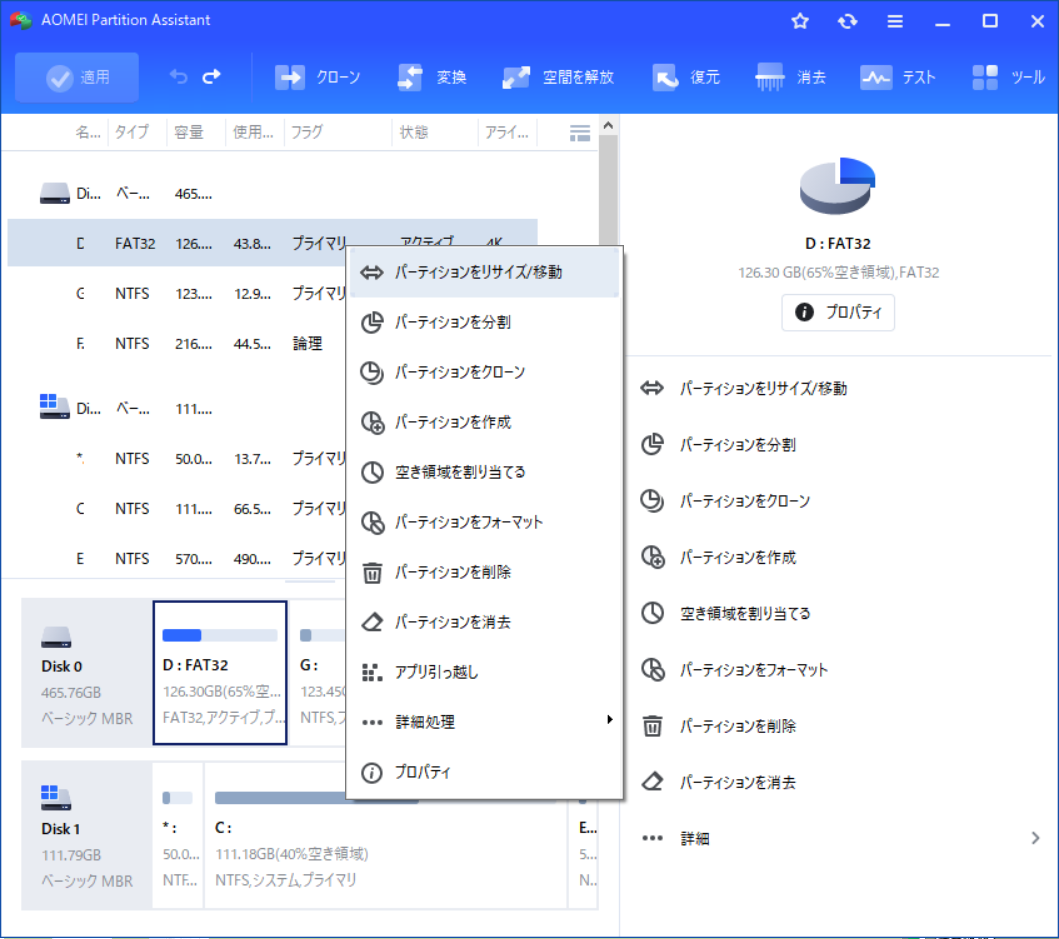The height and width of the screenshot is (939, 1059).
Task: Choose Format partition in context menu
Action: coord(484,522)
